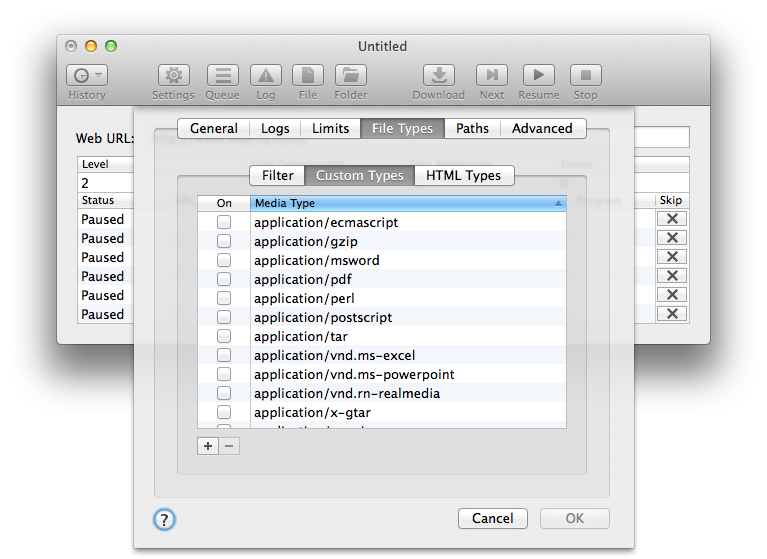Click the File toolbar icon
Image resolution: width=767 pixels, height=559 pixels.
point(308,75)
